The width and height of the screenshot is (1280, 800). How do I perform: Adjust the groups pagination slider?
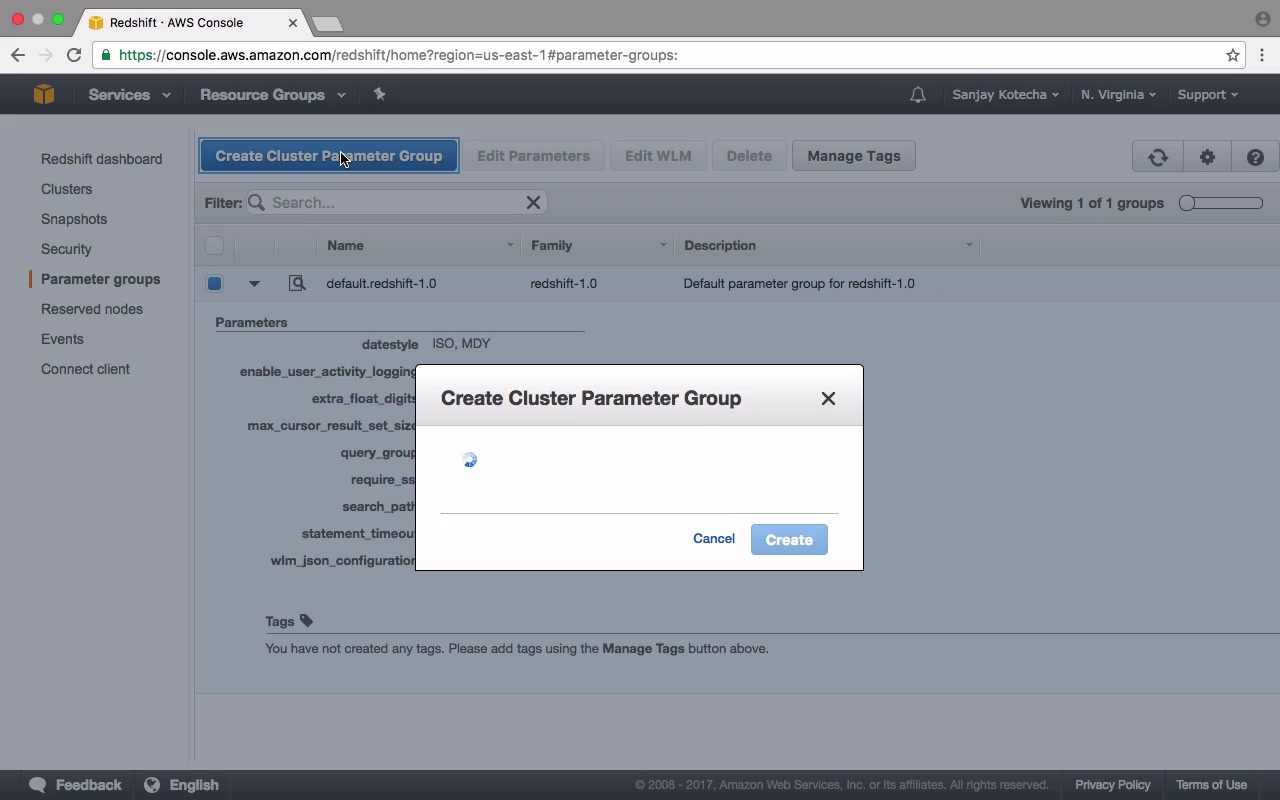pyautogui.click(x=1220, y=203)
